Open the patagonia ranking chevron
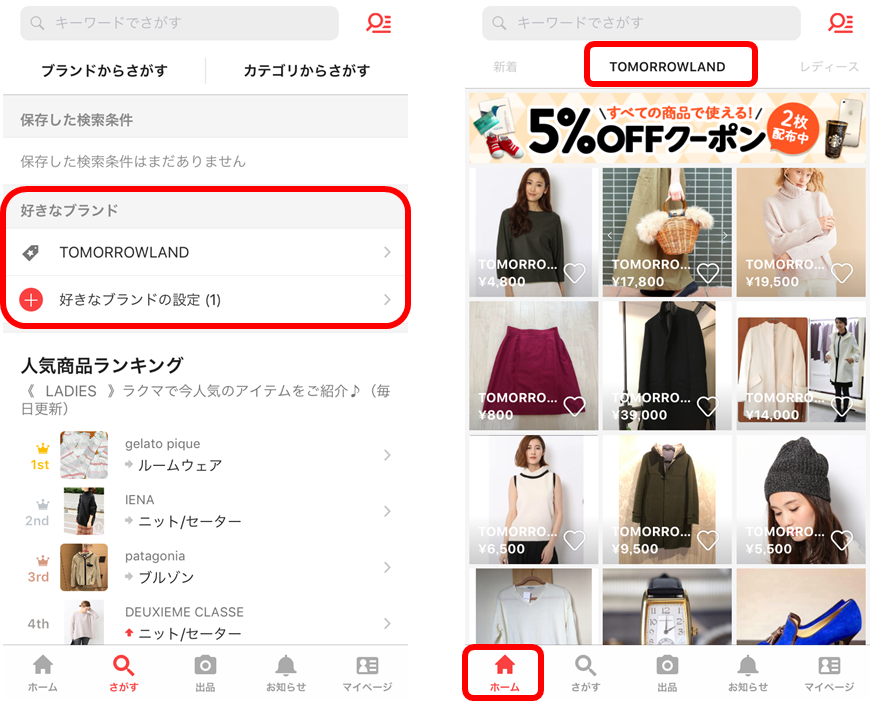870x701 pixels. point(387,567)
